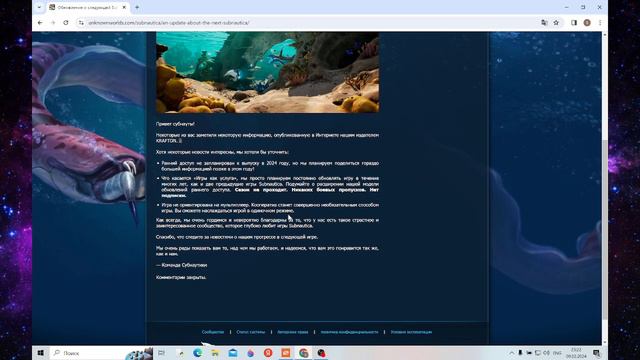640x360 pixels.
Task: Launch Microsoft Edge from the taskbar
Action: [198, 353]
